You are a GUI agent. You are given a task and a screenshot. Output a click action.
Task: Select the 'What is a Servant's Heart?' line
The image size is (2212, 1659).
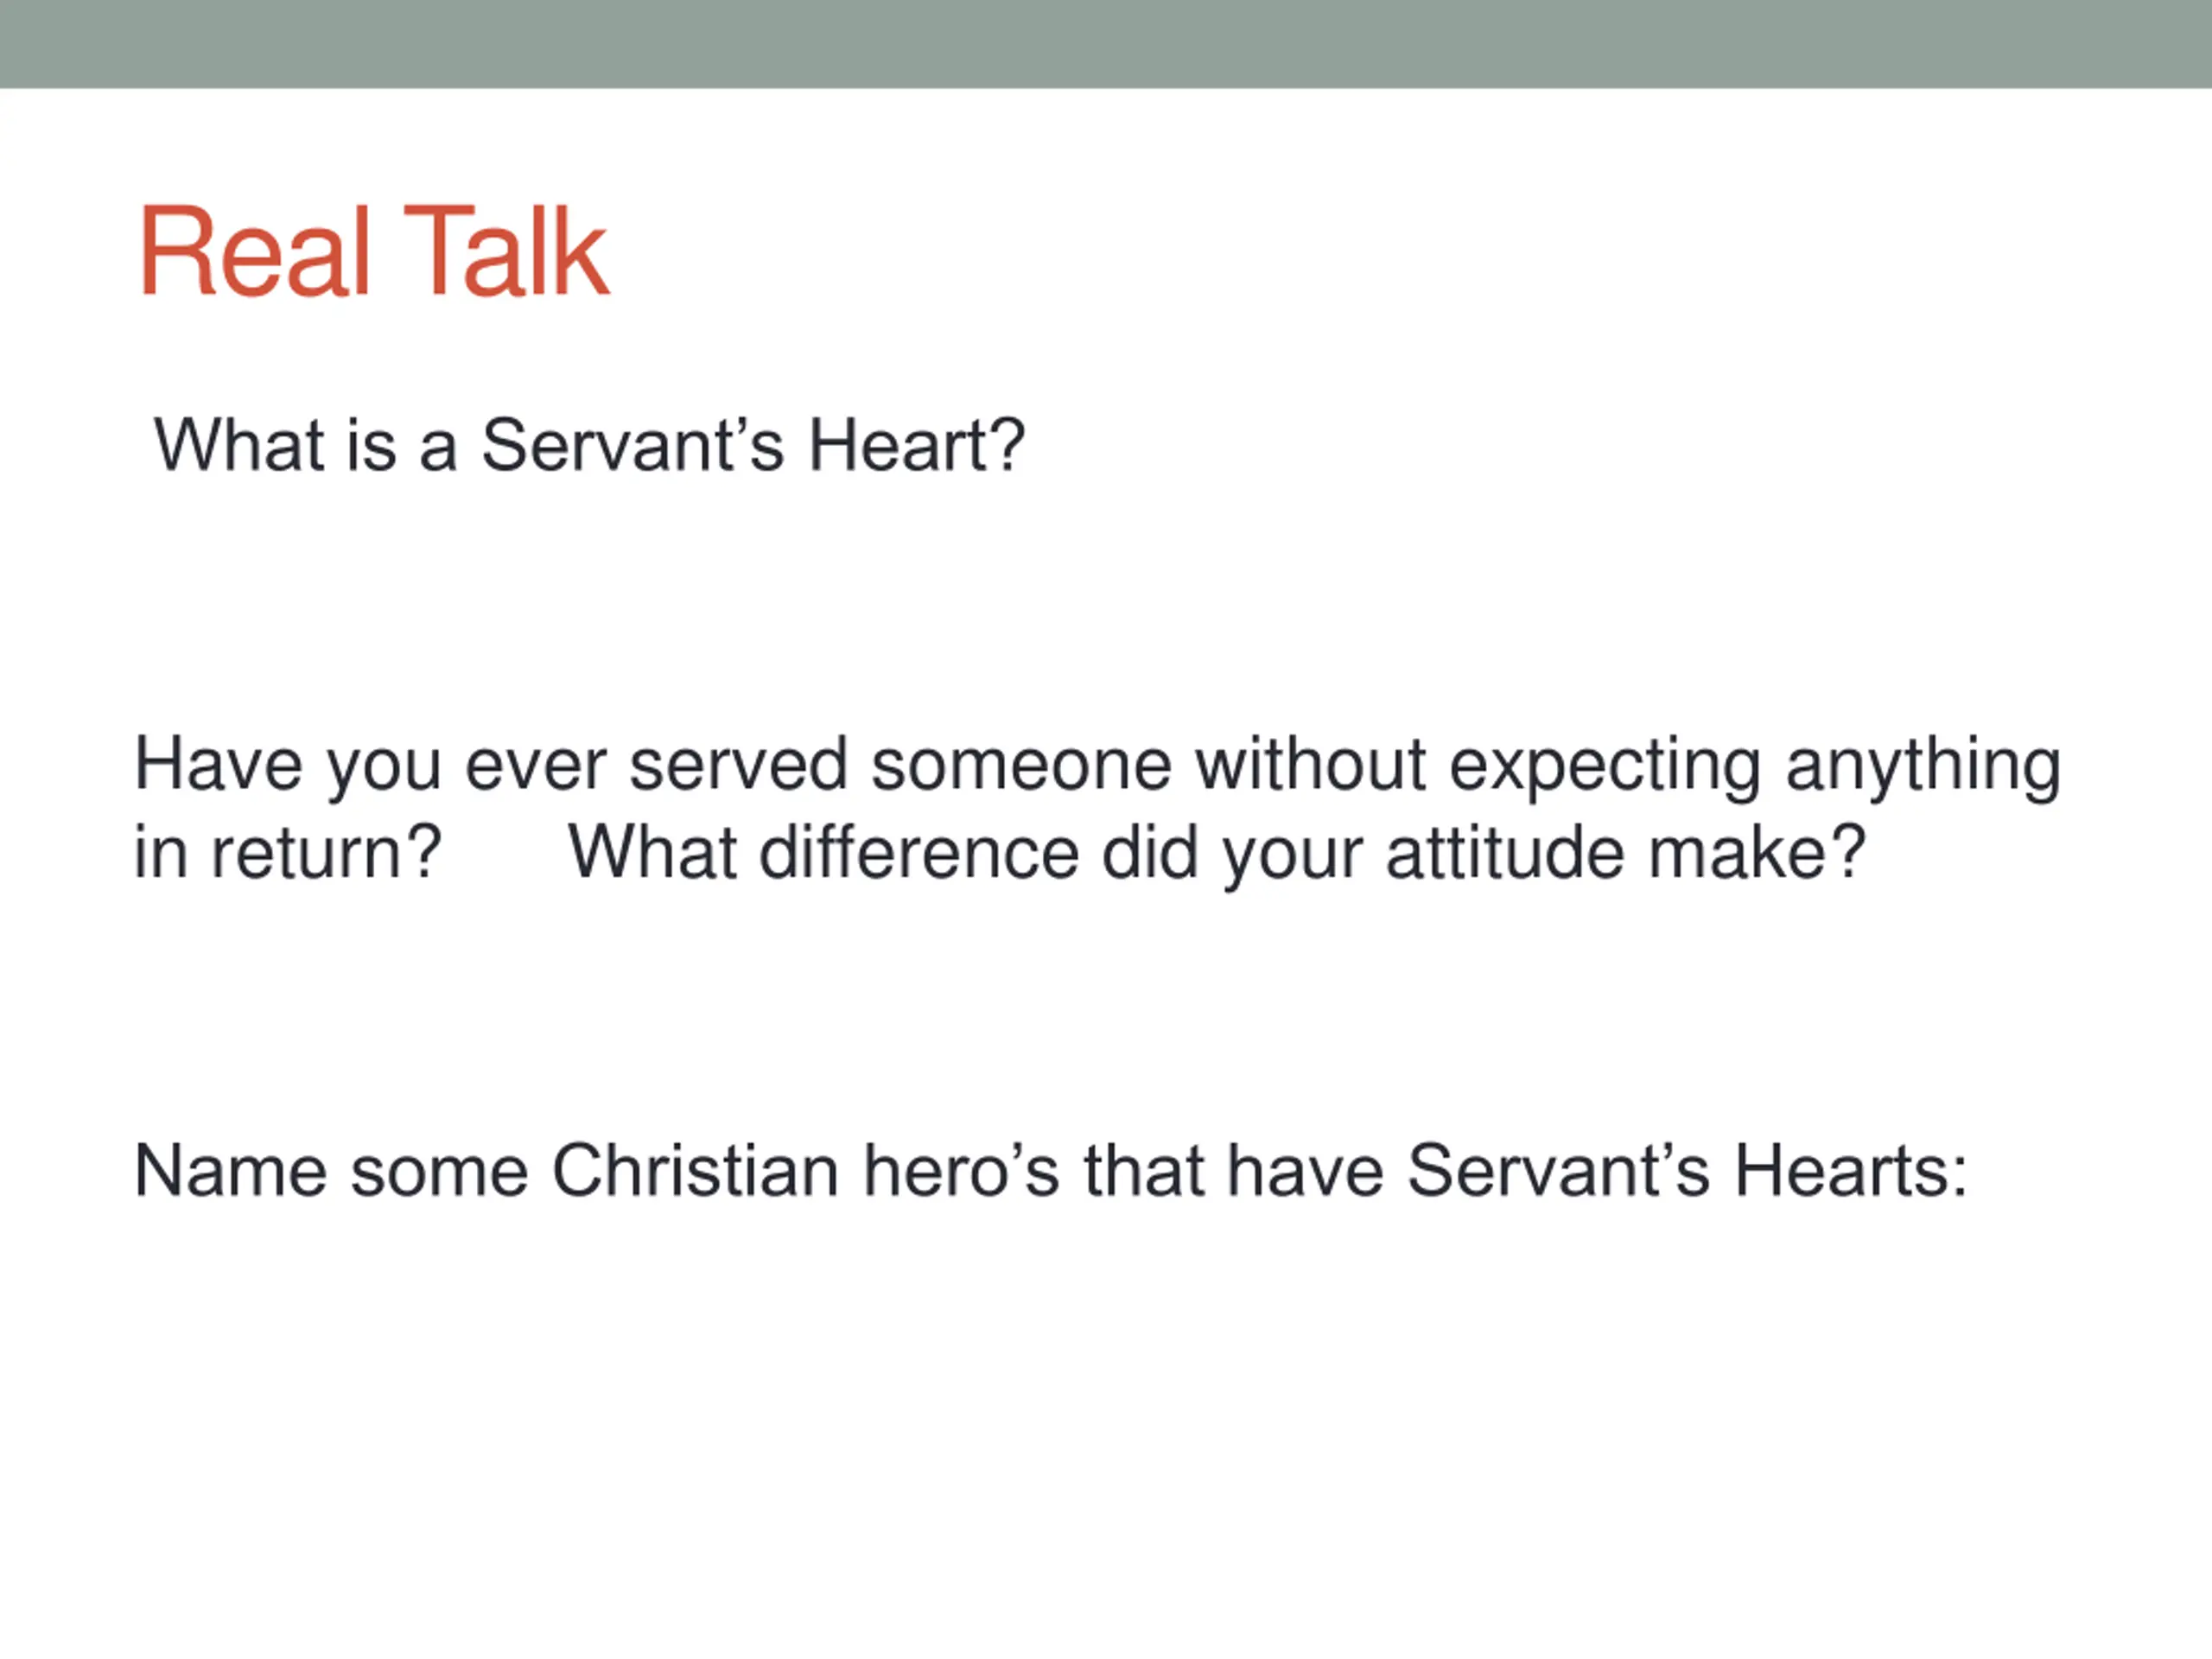[590, 445]
